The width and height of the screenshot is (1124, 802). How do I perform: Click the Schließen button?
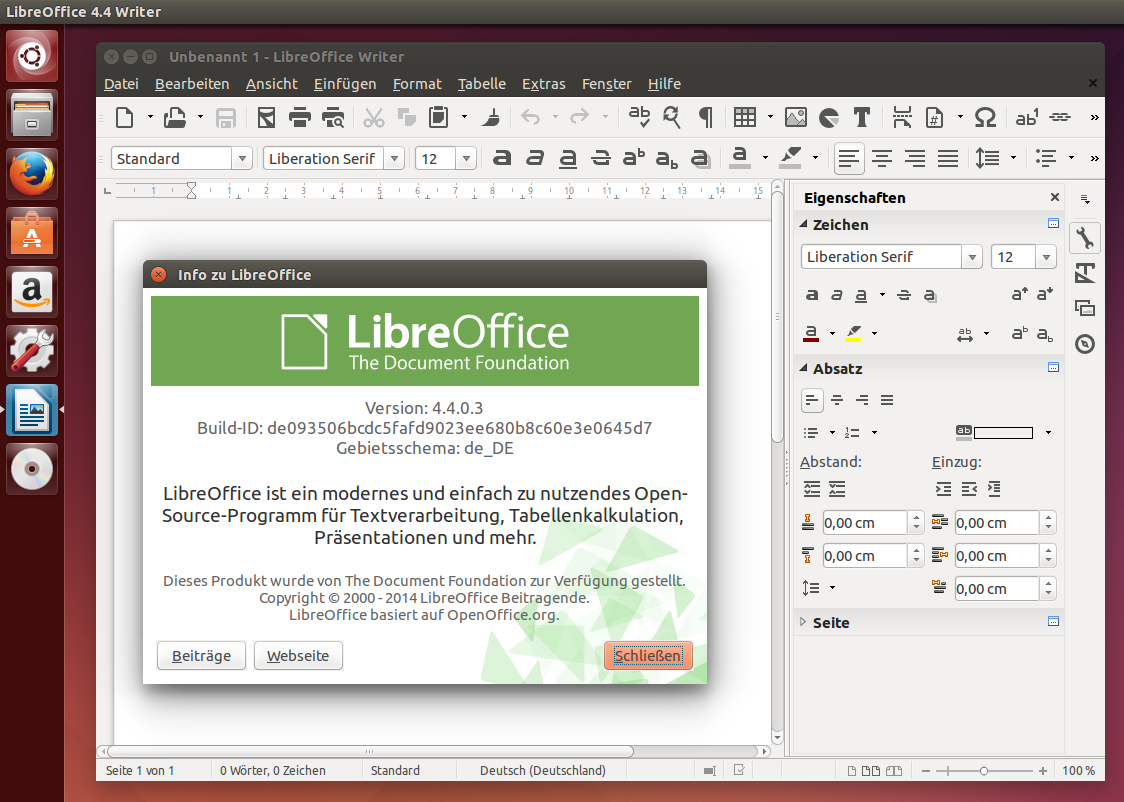(x=648, y=656)
